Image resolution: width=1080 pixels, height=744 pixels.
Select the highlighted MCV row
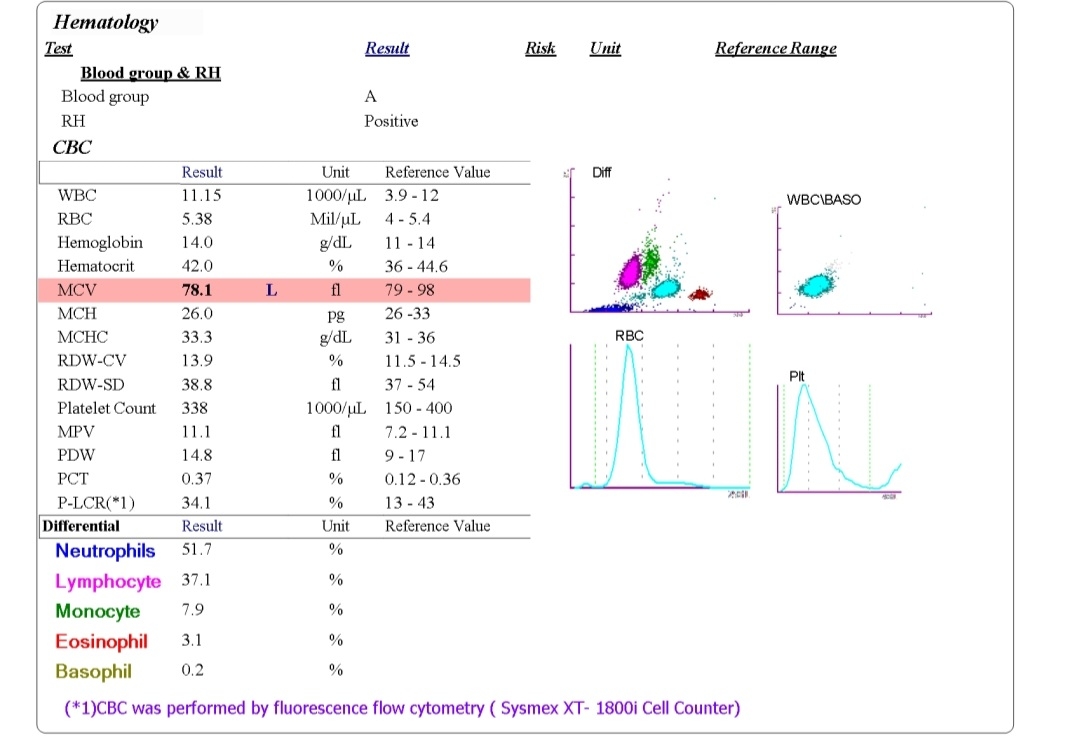(284, 290)
